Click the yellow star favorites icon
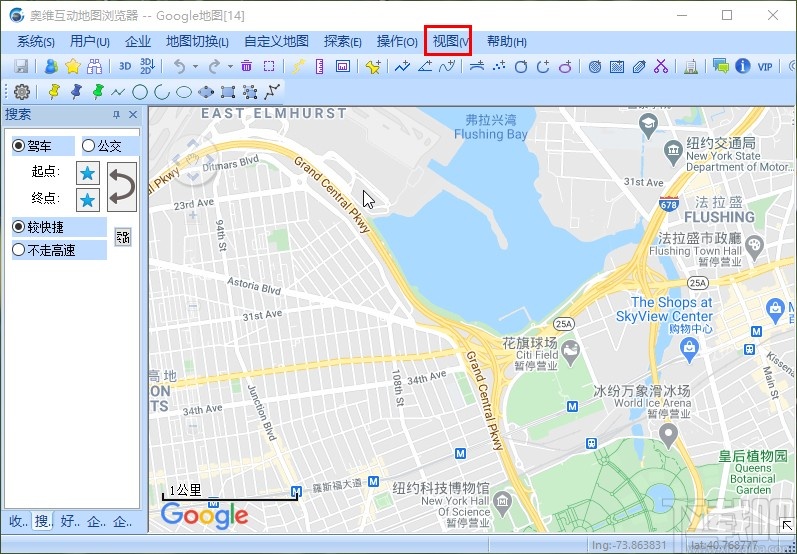 coord(73,66)
